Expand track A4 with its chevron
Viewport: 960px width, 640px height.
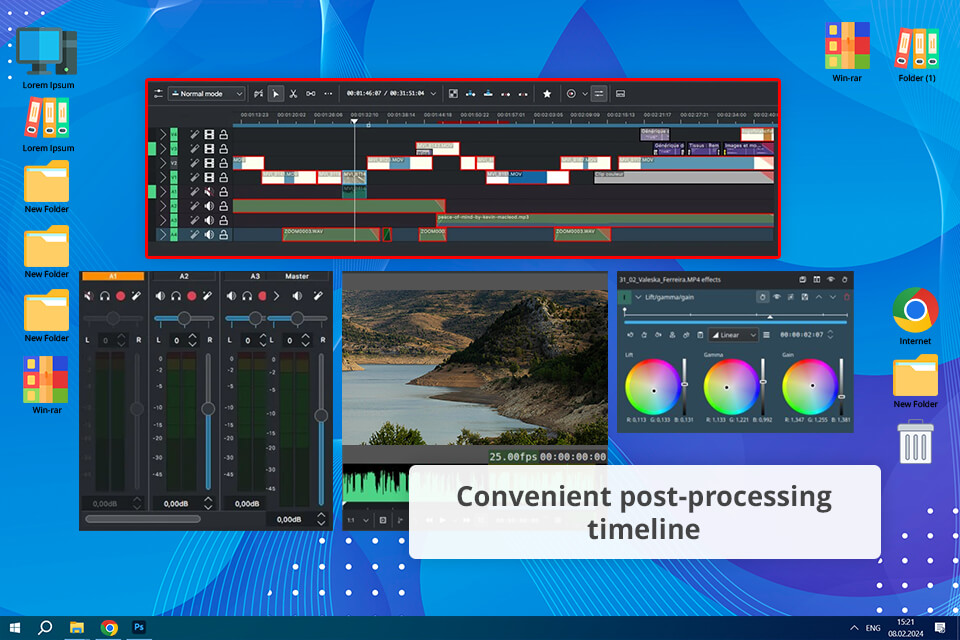click(x=163, y=235)
